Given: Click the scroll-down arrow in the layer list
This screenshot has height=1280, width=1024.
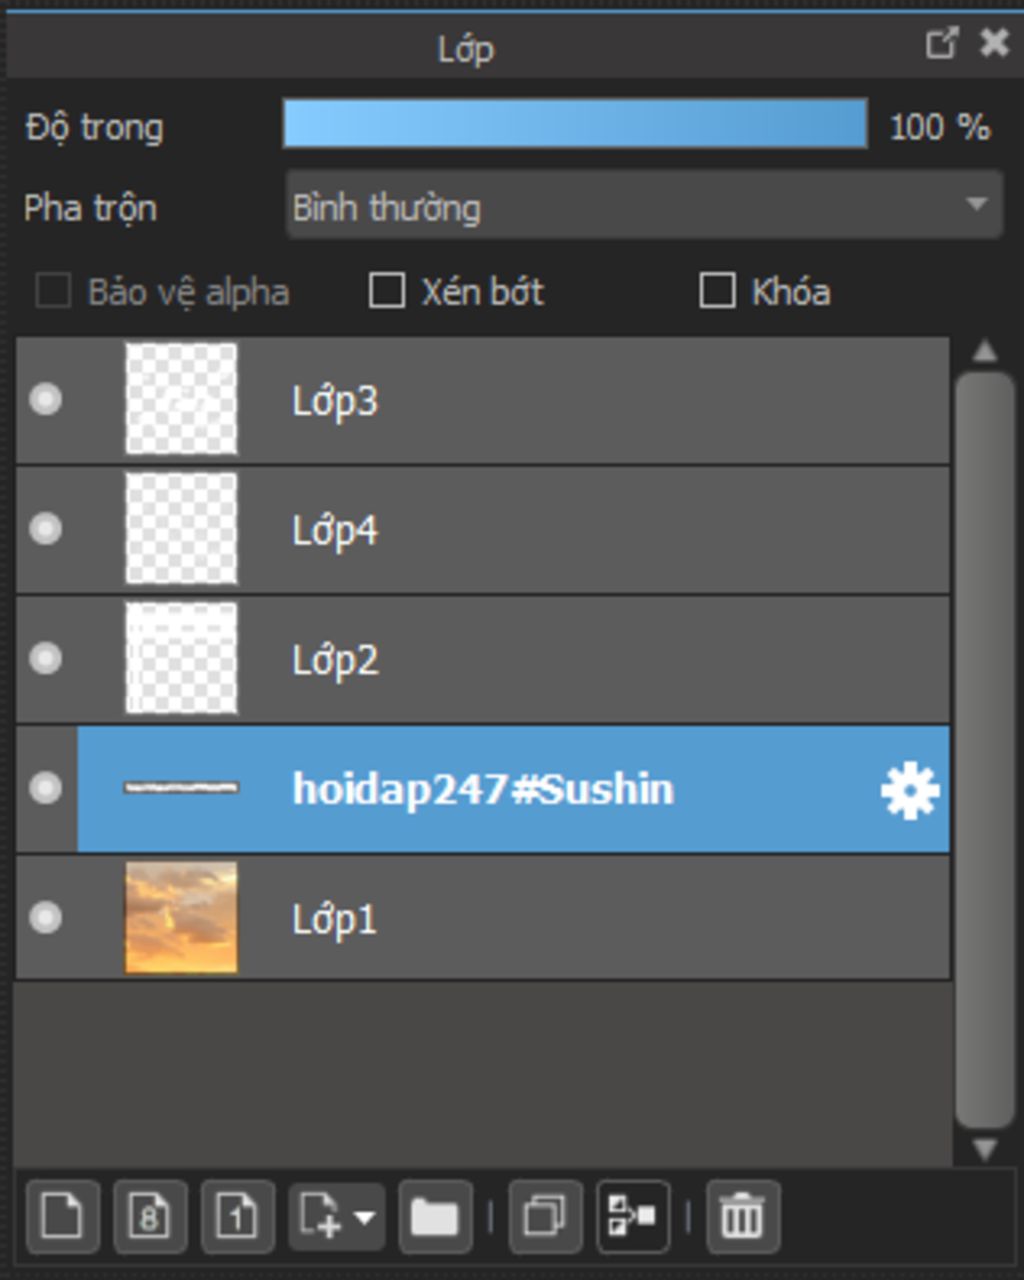Looking at the screenshot, I should (x=985, y=1149).
